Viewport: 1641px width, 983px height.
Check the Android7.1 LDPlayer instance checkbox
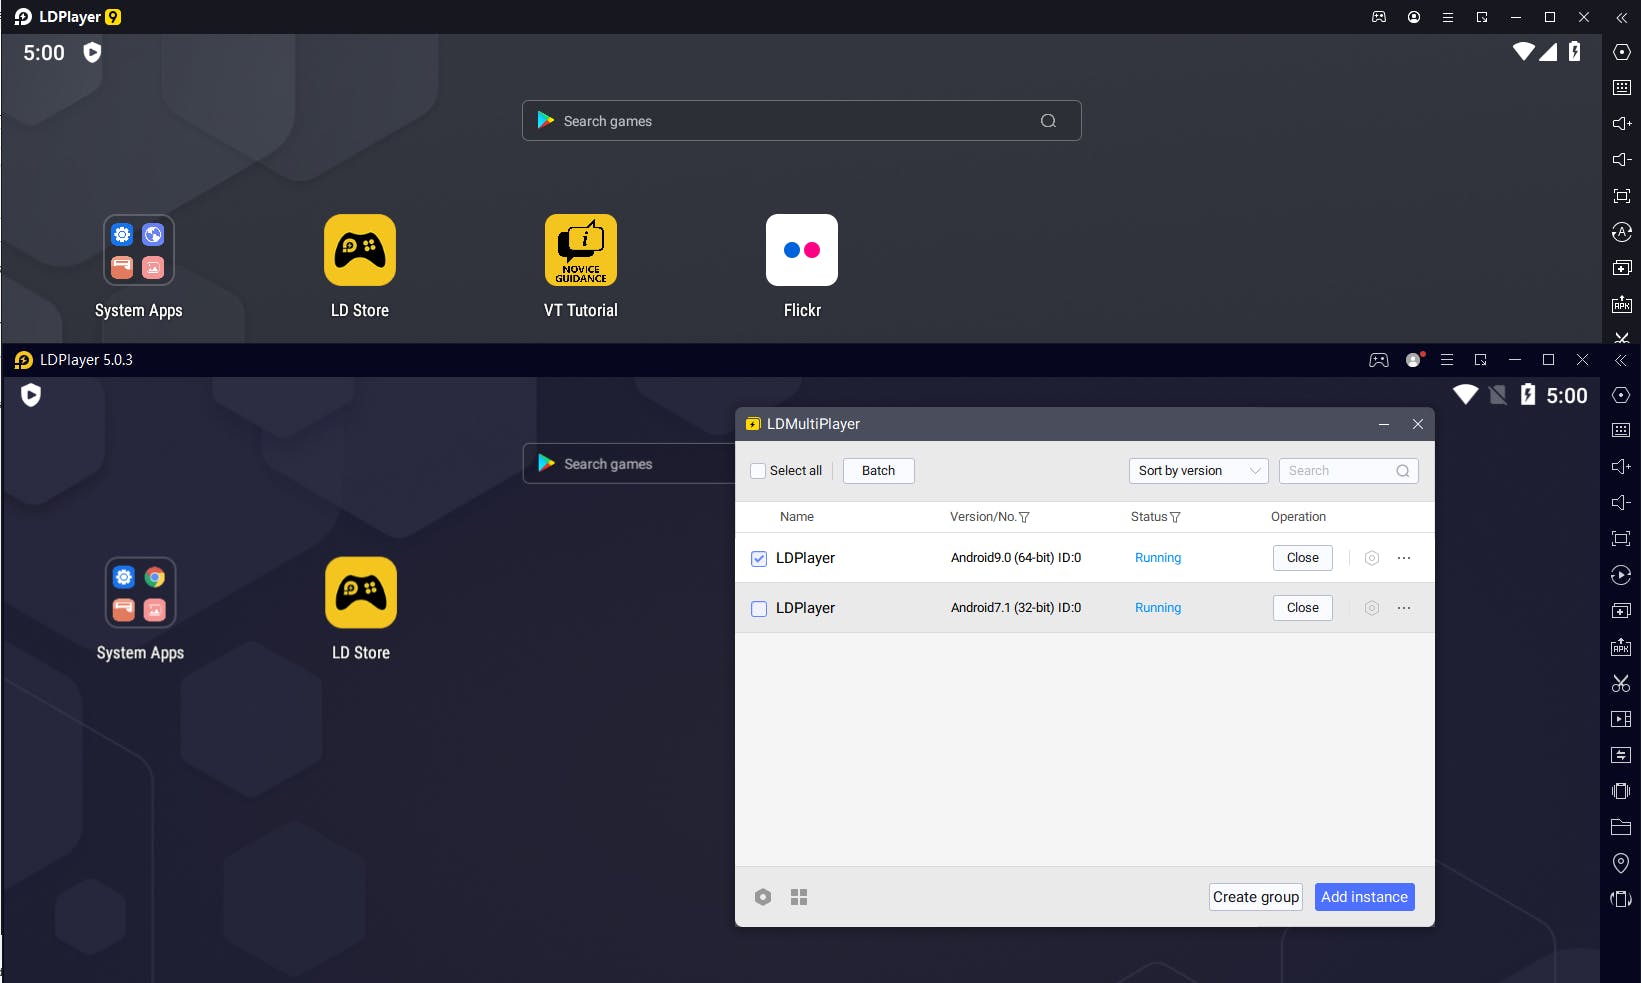point(759,608)
